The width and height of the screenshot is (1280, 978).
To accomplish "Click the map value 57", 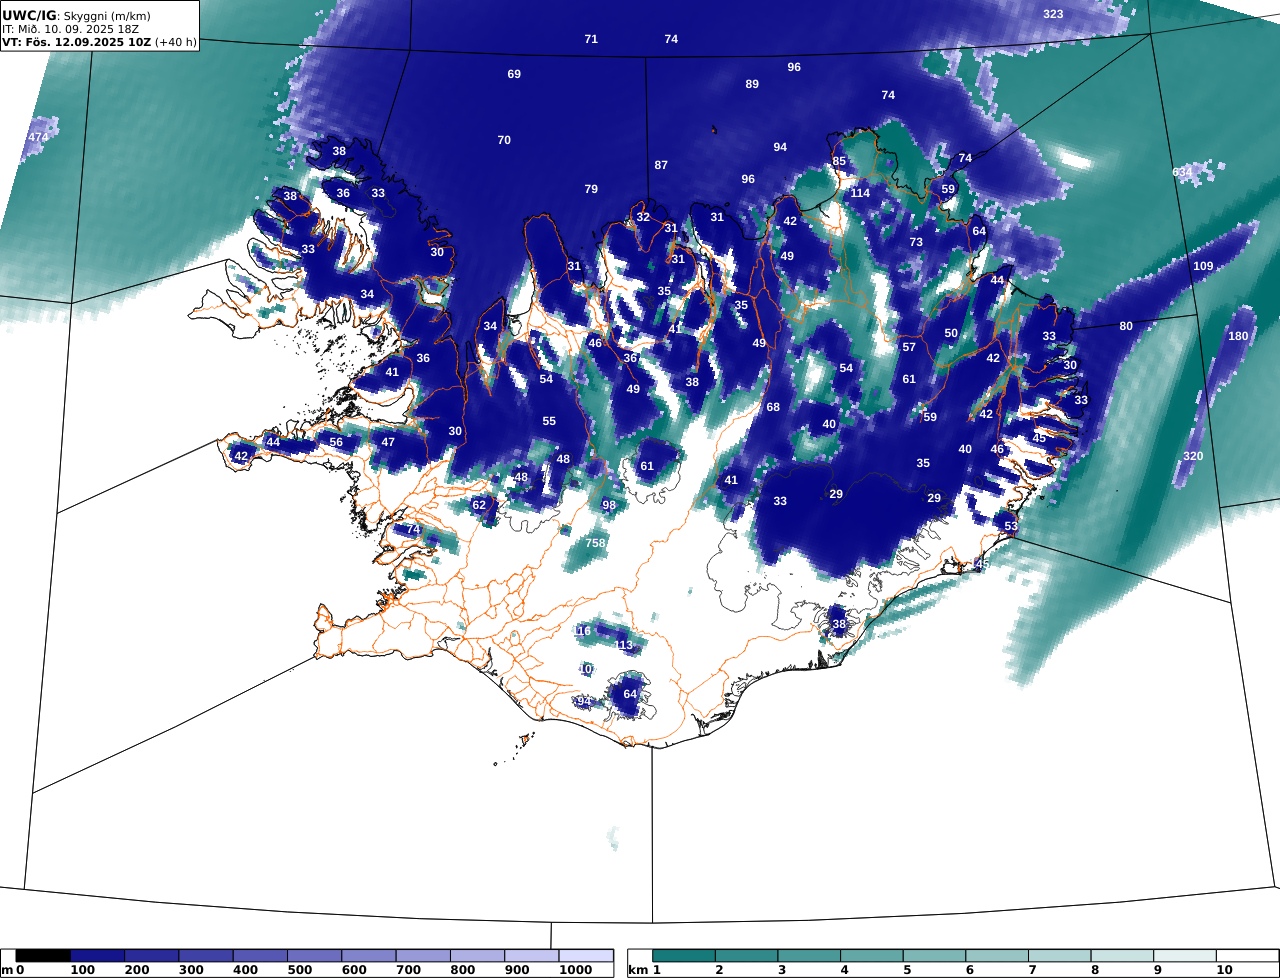I will tap(909, 347).
